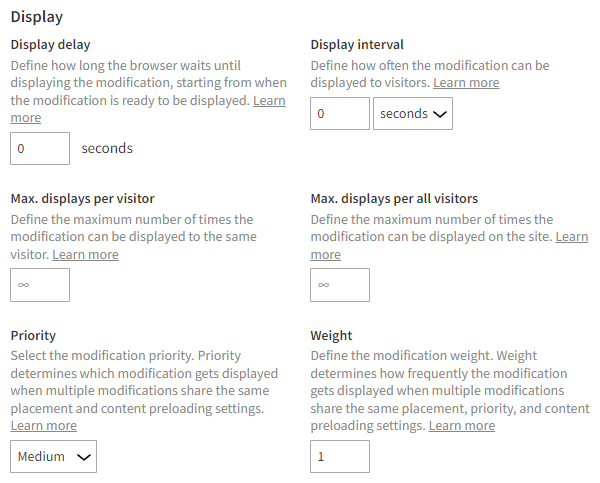Expand the Priority dropdown showing Medium
Image resolution: width=600 pixels, height=483 pixels.
pyautogui.click(x=56, y=457)
